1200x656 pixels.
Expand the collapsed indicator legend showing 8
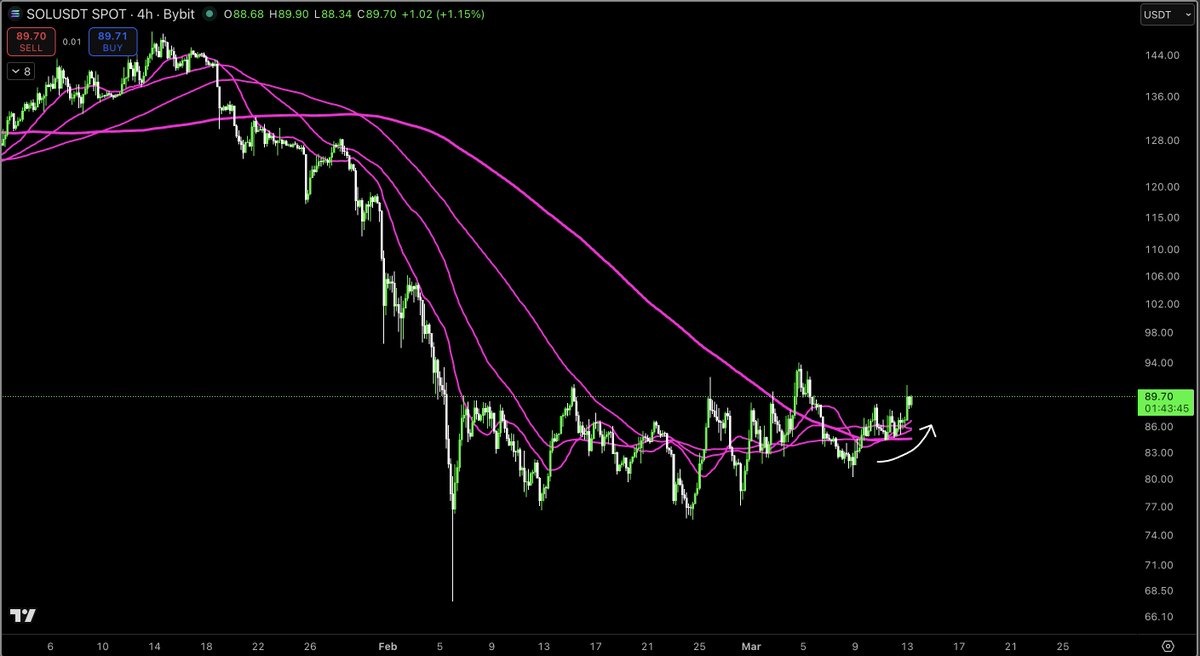(x=21, y=71)
